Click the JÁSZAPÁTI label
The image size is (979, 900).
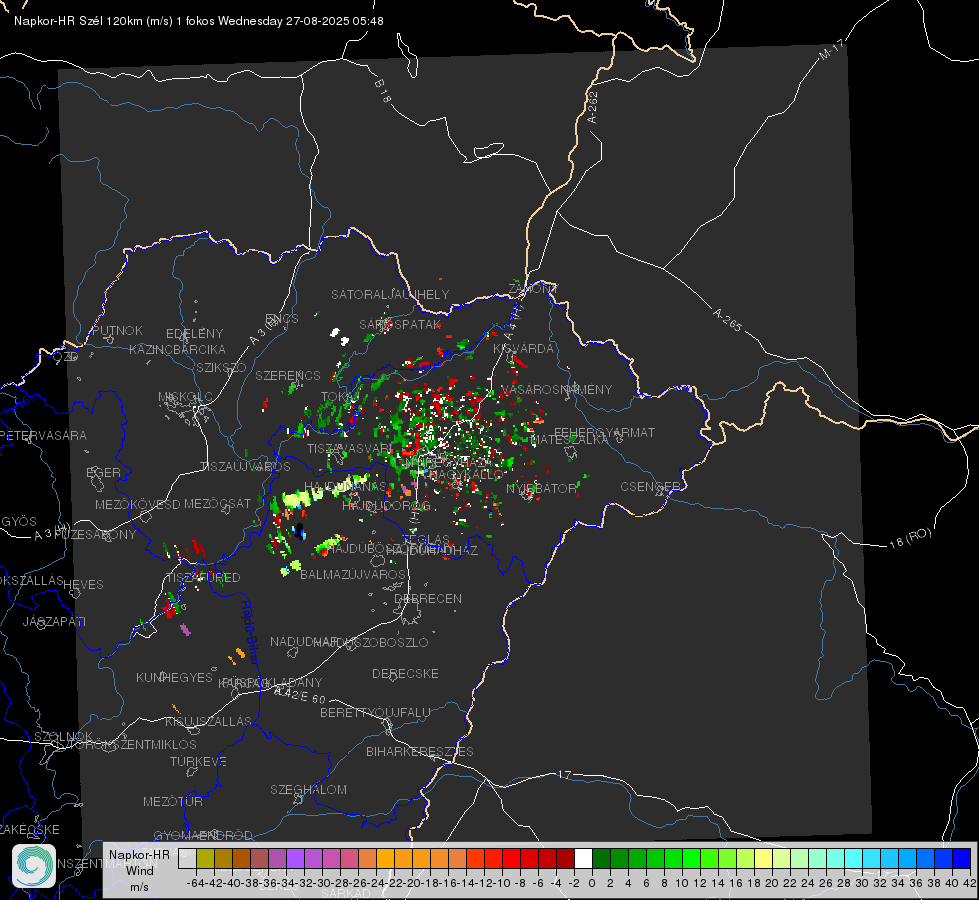[54, 621]
